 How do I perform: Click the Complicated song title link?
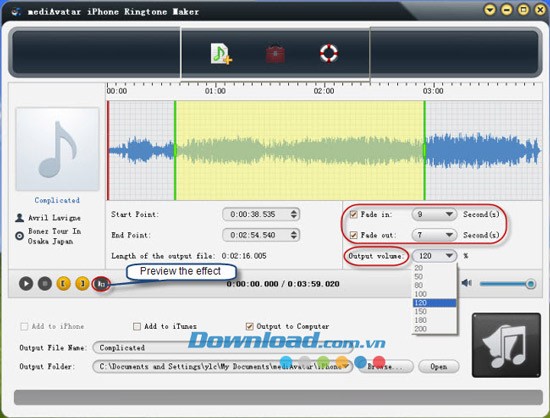pos(57,200)
